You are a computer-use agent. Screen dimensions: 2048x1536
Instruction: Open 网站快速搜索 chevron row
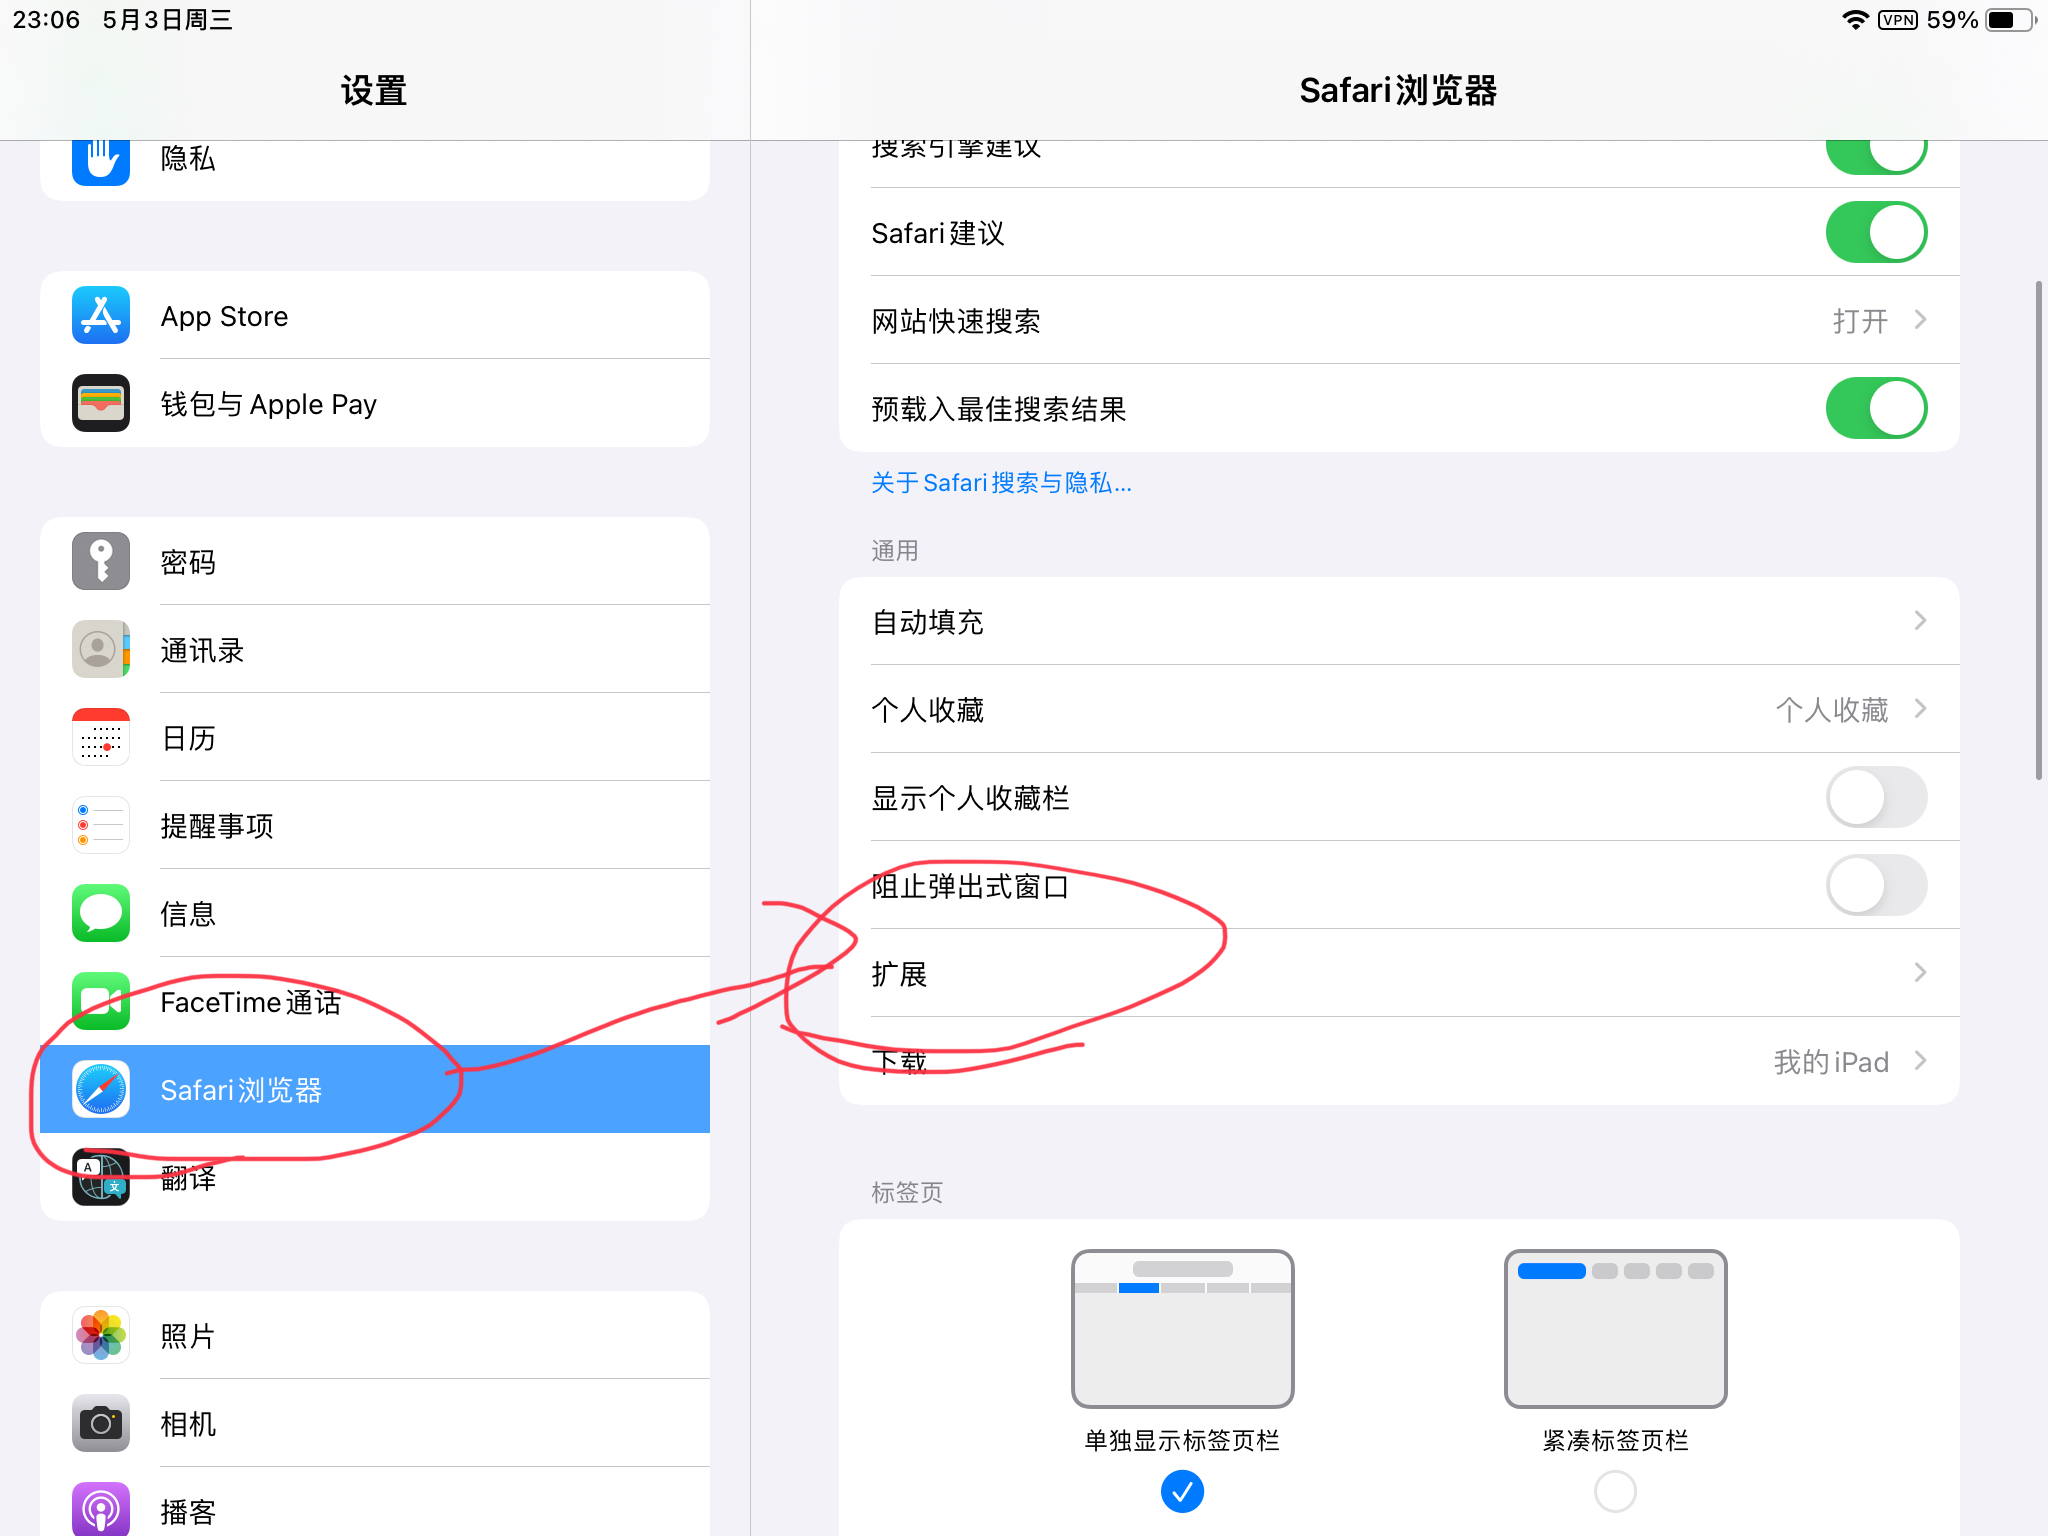[x=1398, y=321]
